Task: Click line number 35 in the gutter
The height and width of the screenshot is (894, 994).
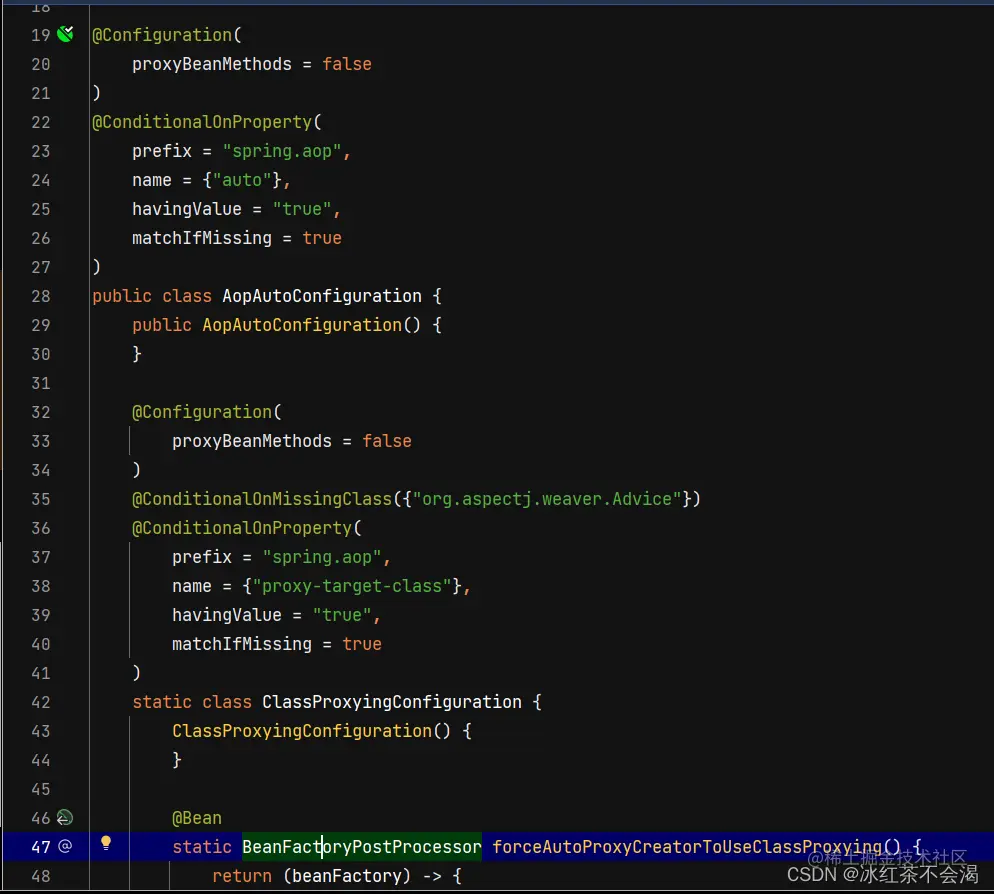Action: pyautogui.click(x=41, y=499)
